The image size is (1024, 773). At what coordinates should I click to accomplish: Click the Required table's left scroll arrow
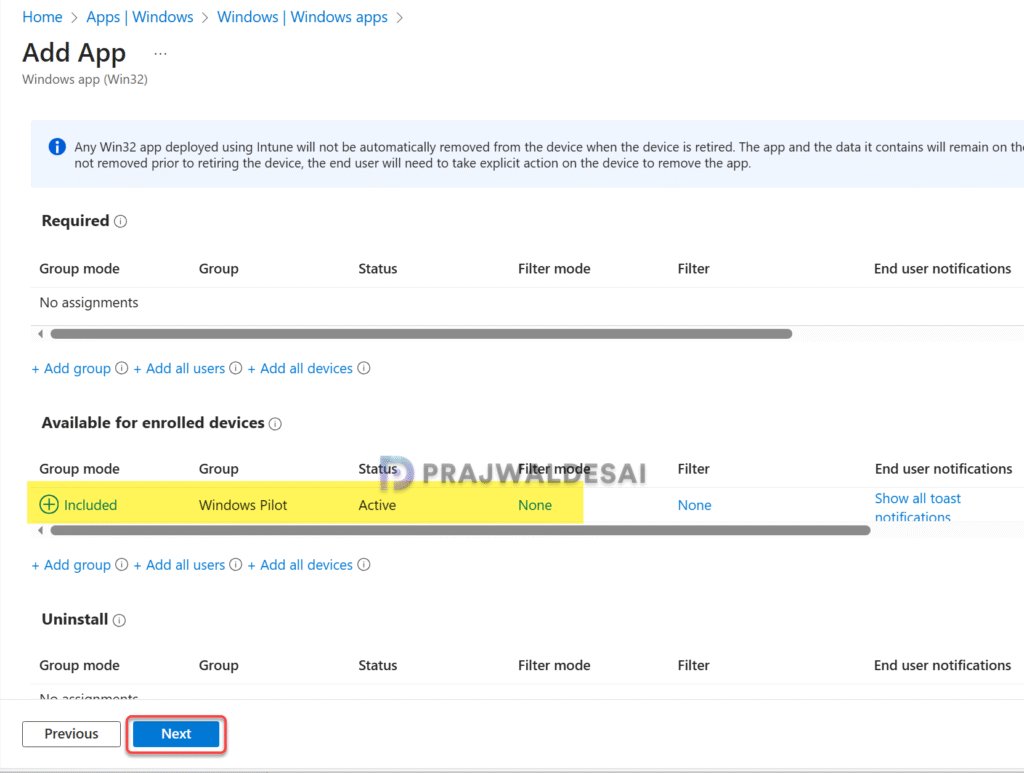pyautogui.click(x=40, y=334)
